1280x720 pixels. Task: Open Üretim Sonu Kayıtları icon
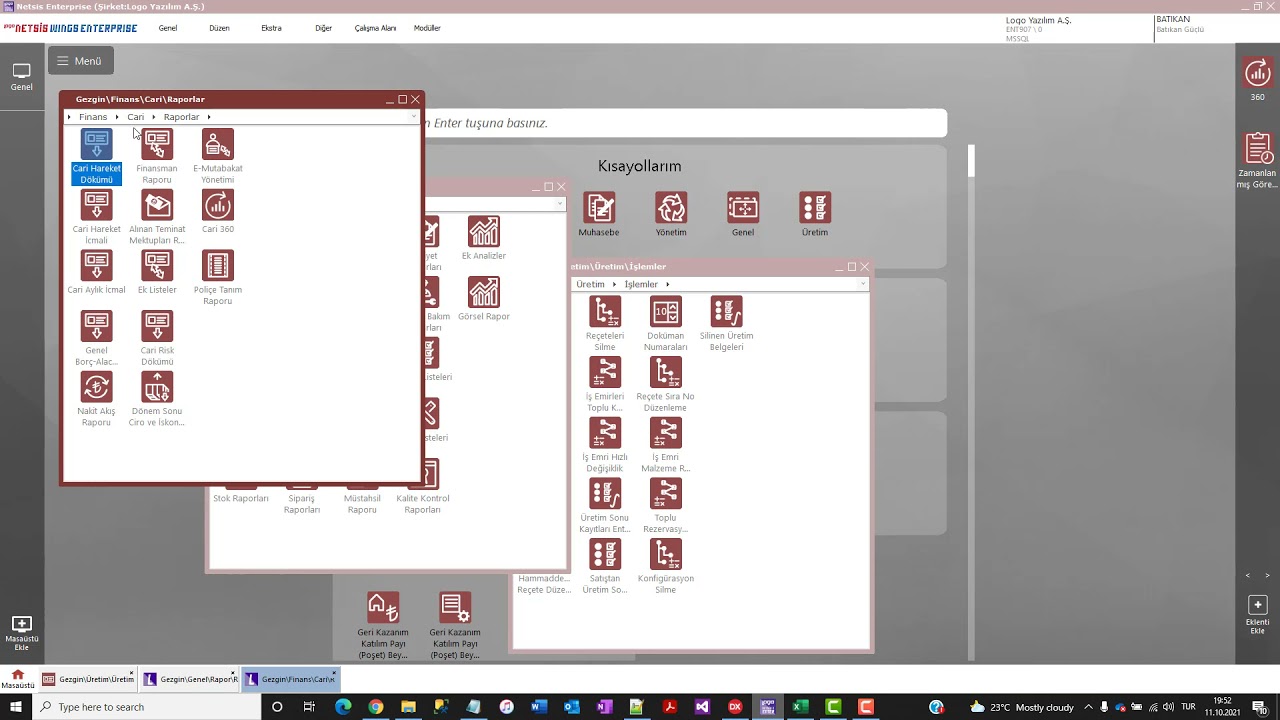coord(605,494)
